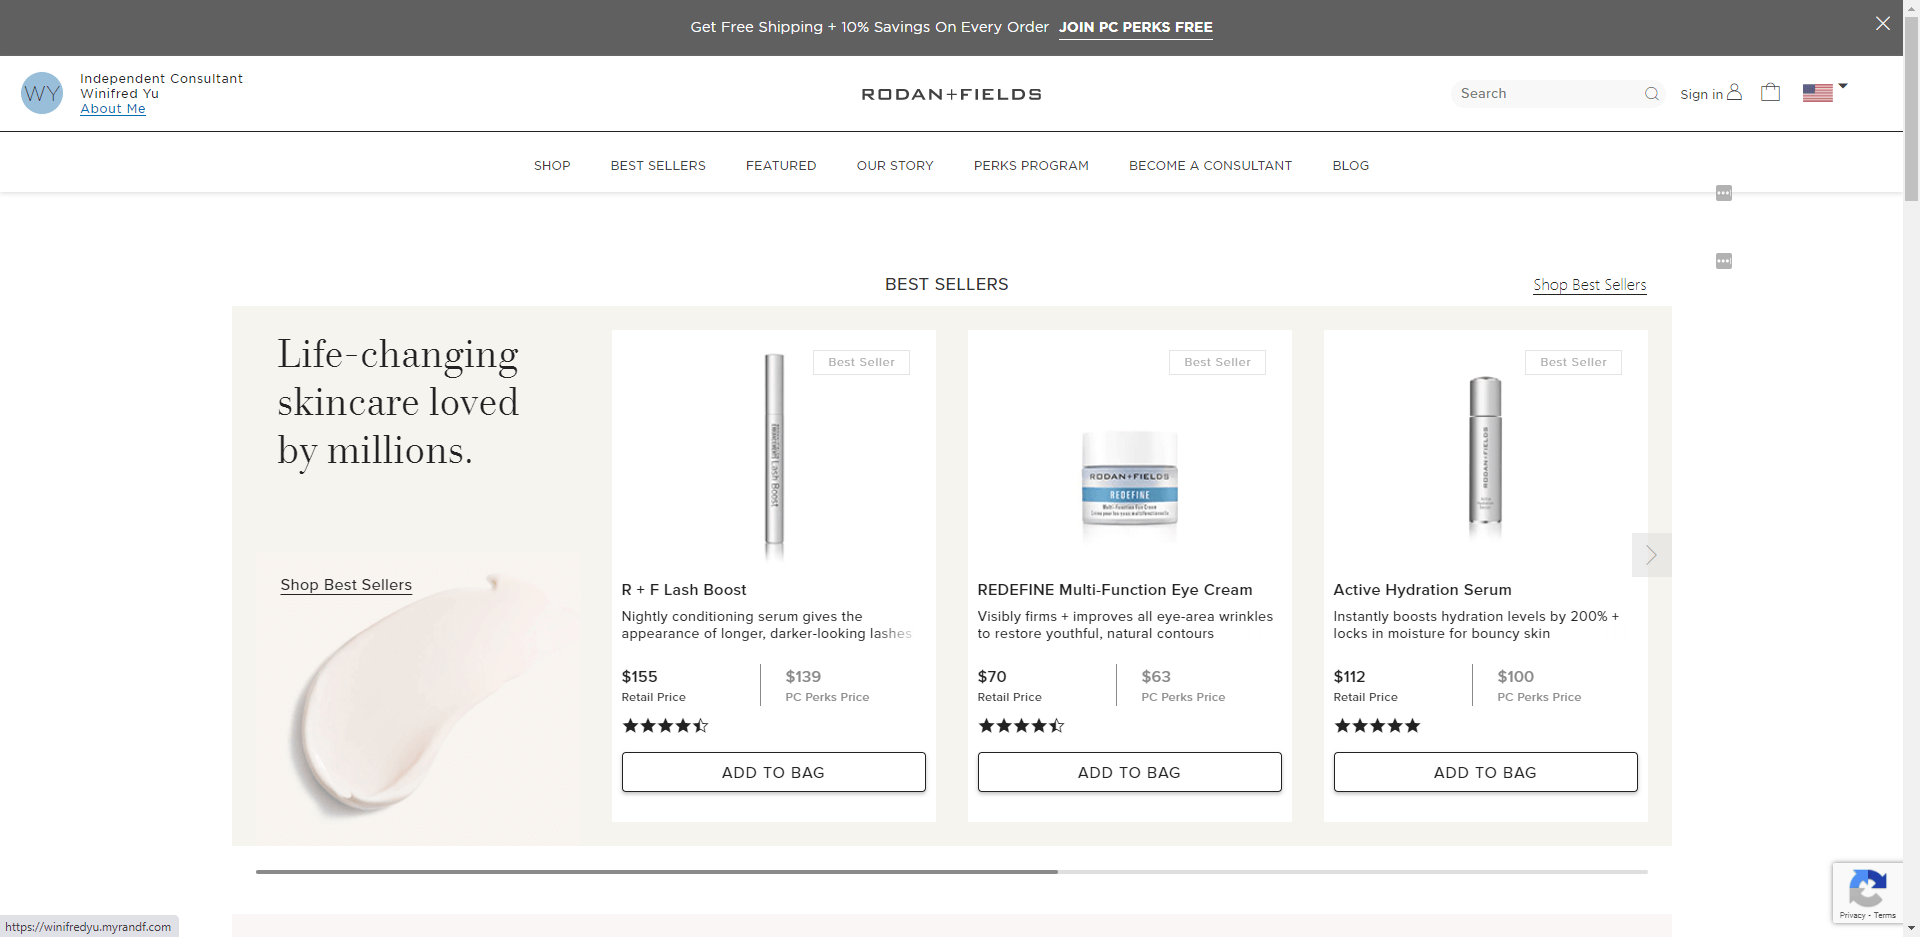Advance carousel with next arrow
This screenshot has width=1920, height=937.
[x=1651, y=555]
